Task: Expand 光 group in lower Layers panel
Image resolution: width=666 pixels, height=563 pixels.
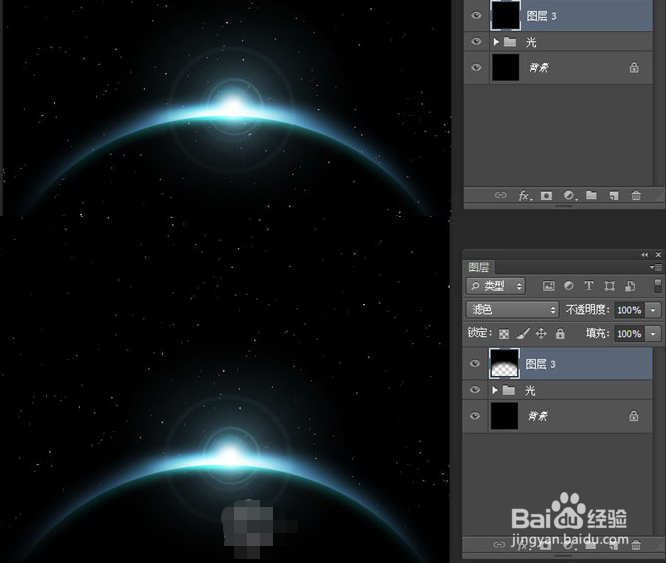Action: click(495, 390)
